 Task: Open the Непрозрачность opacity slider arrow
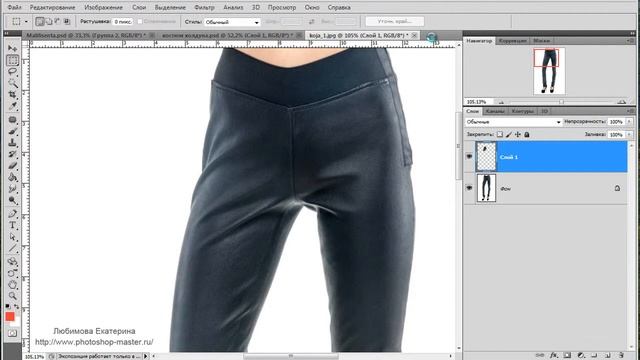[629, 122]
